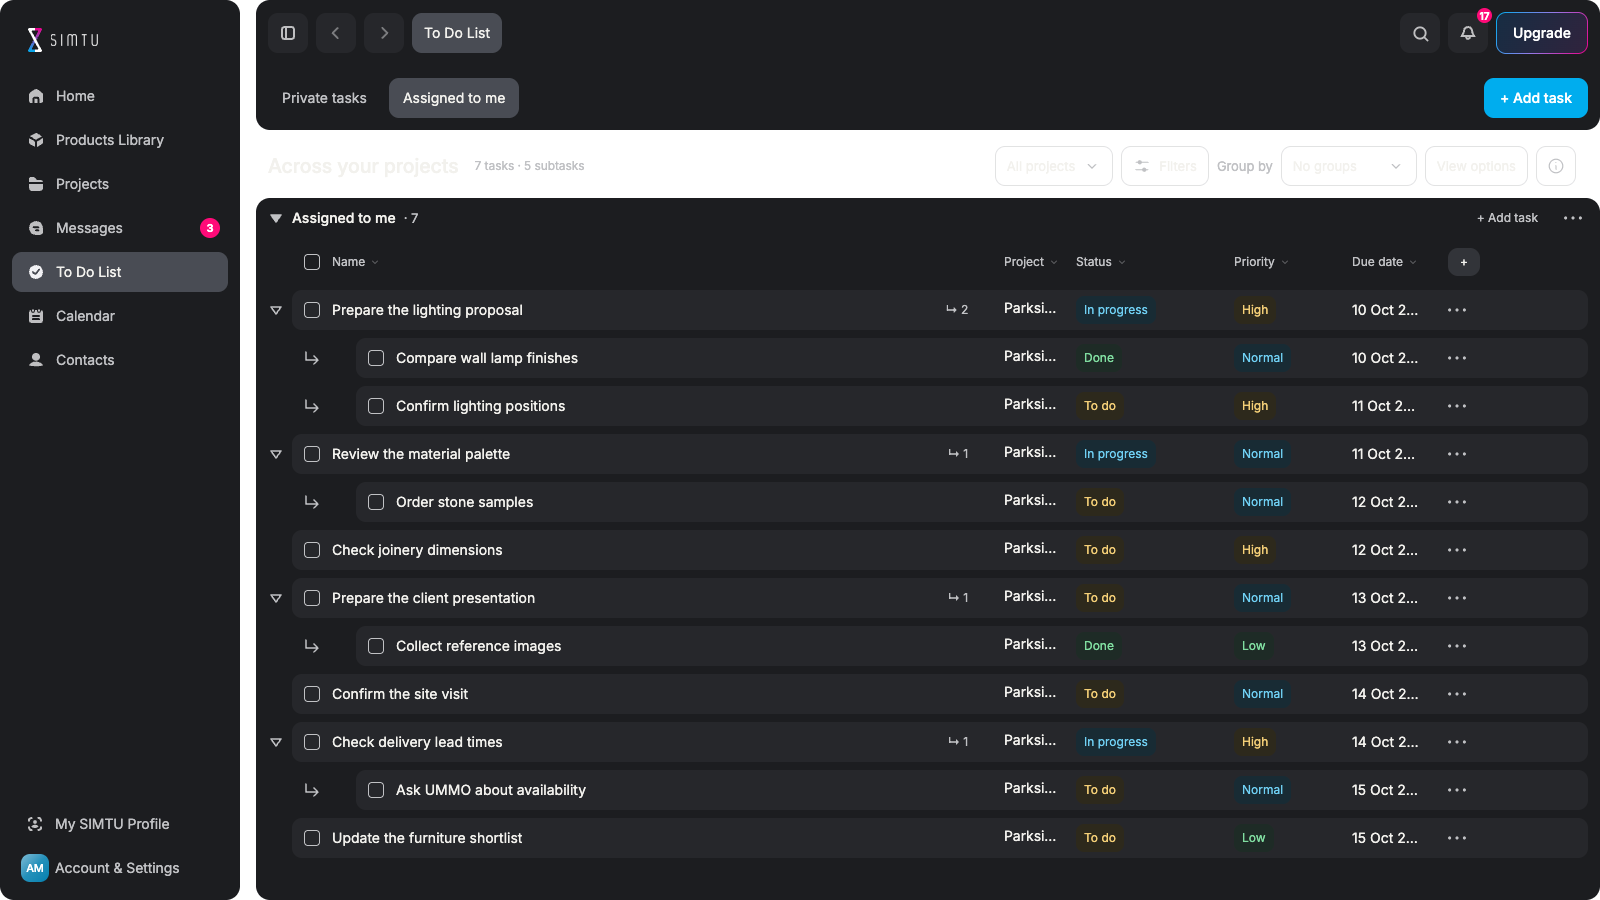The image size is (1600, 900).
Task: Click In progress status of Check delivery lead times
Action: coord(1115,742)
